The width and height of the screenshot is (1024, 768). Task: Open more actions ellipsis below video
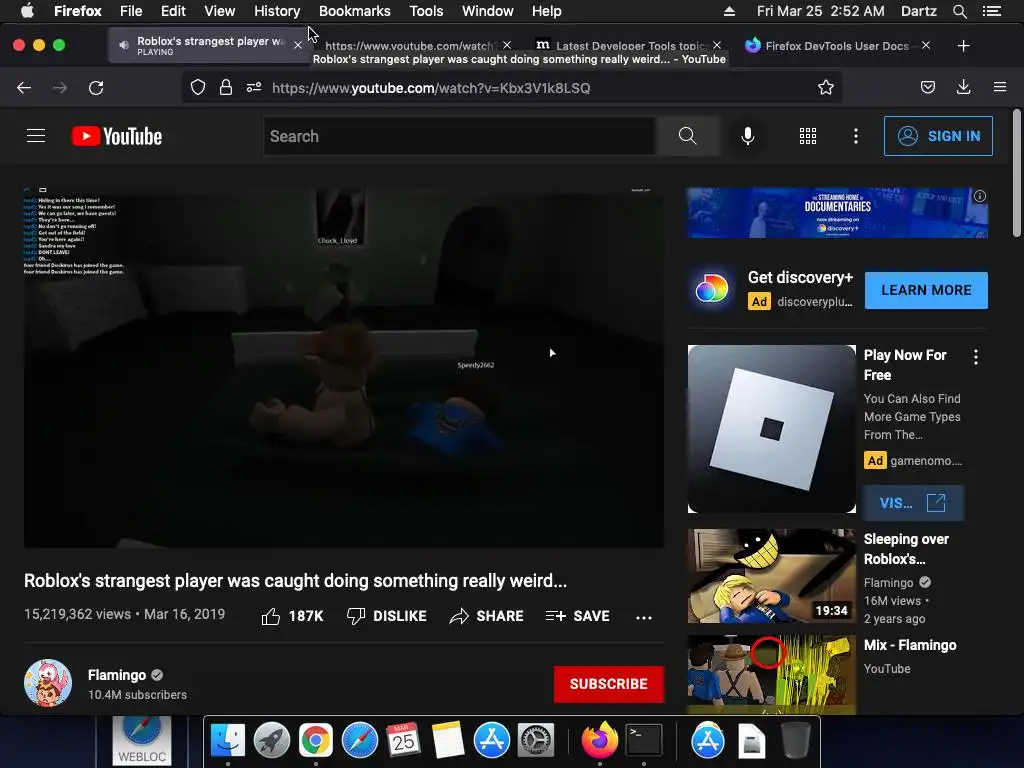tap(644, 617)
